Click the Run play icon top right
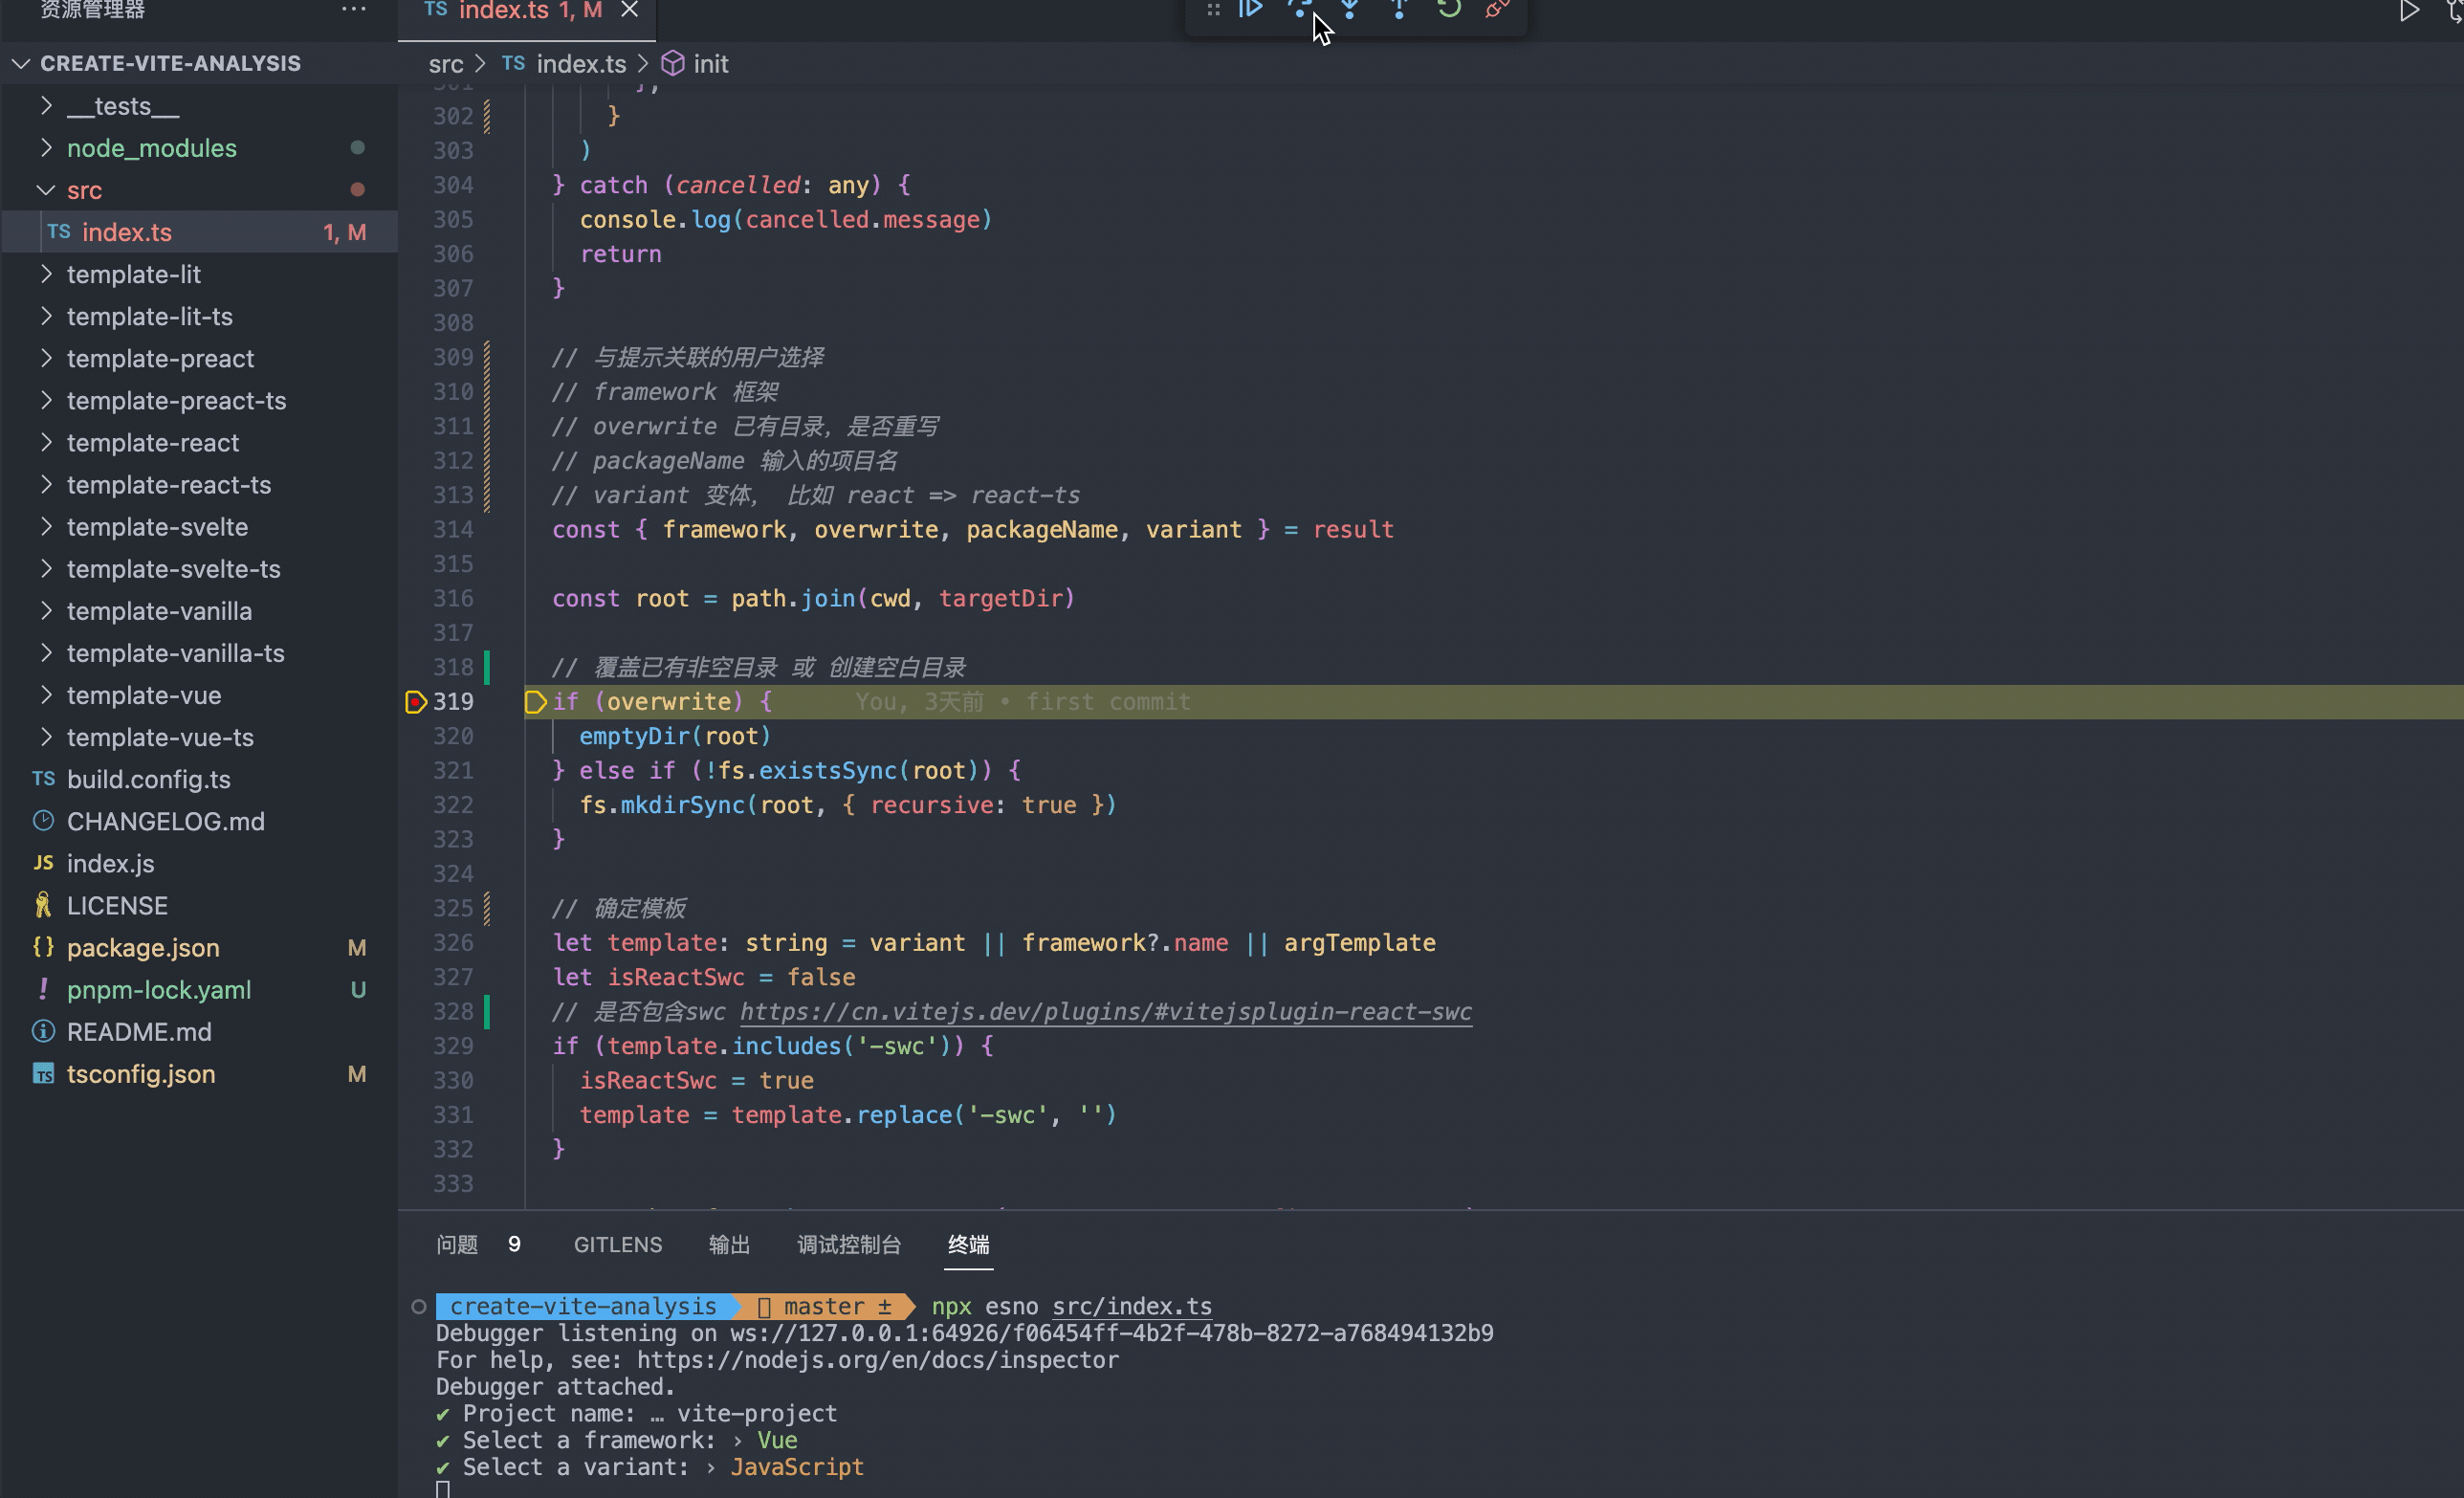 tap(2410, 11)
